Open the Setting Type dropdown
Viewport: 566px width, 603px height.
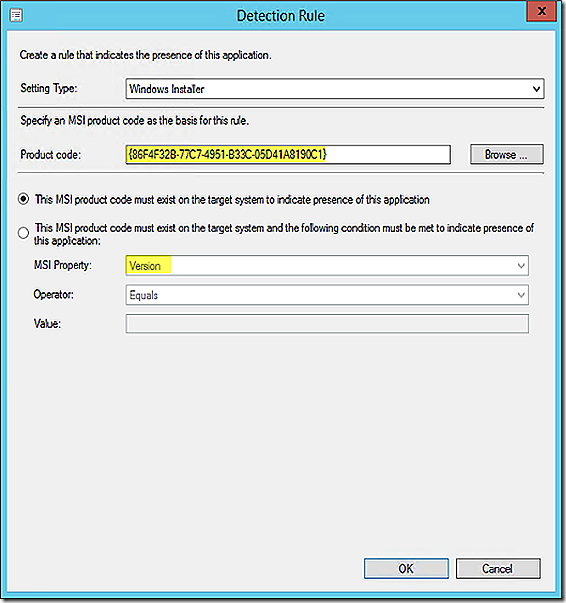click(x=335, y=89)
